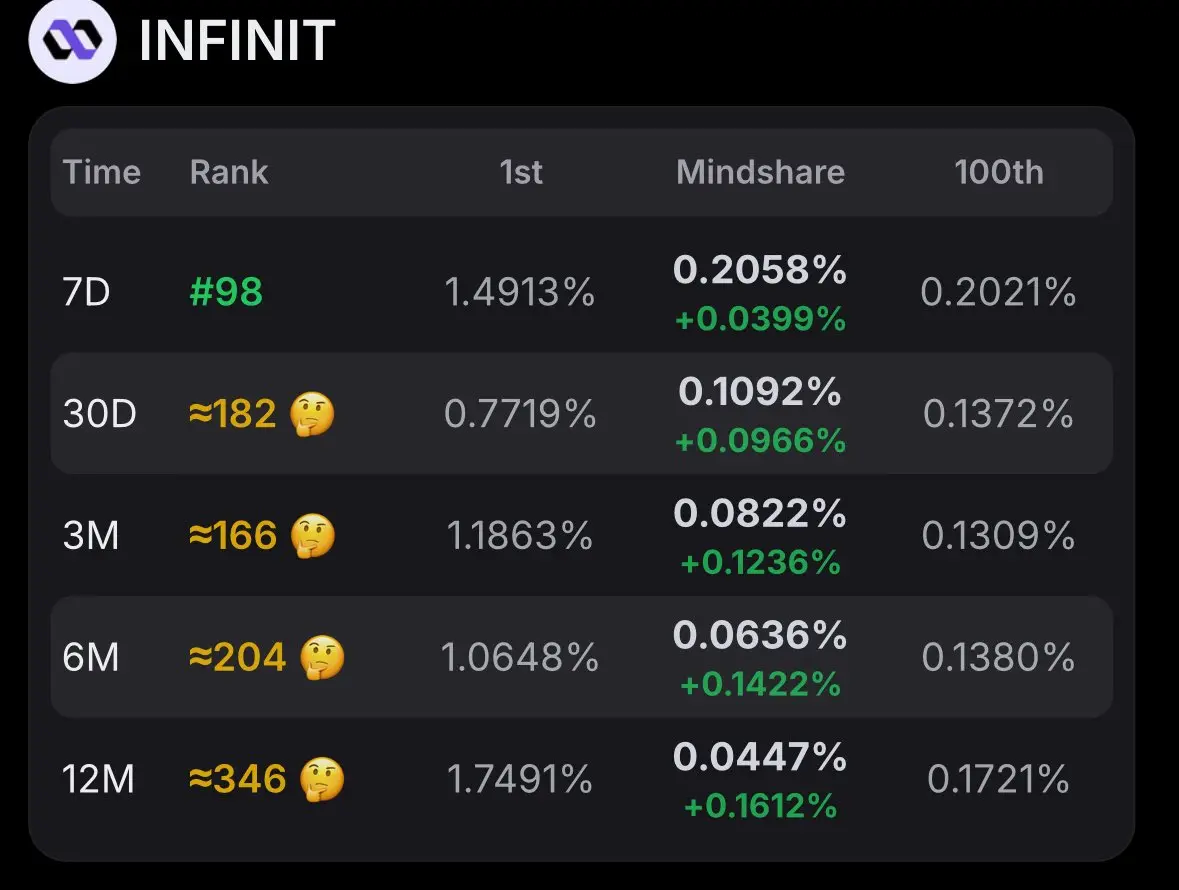Click the 0.1380% 100th value in 6M row

[x=999, y=658]
